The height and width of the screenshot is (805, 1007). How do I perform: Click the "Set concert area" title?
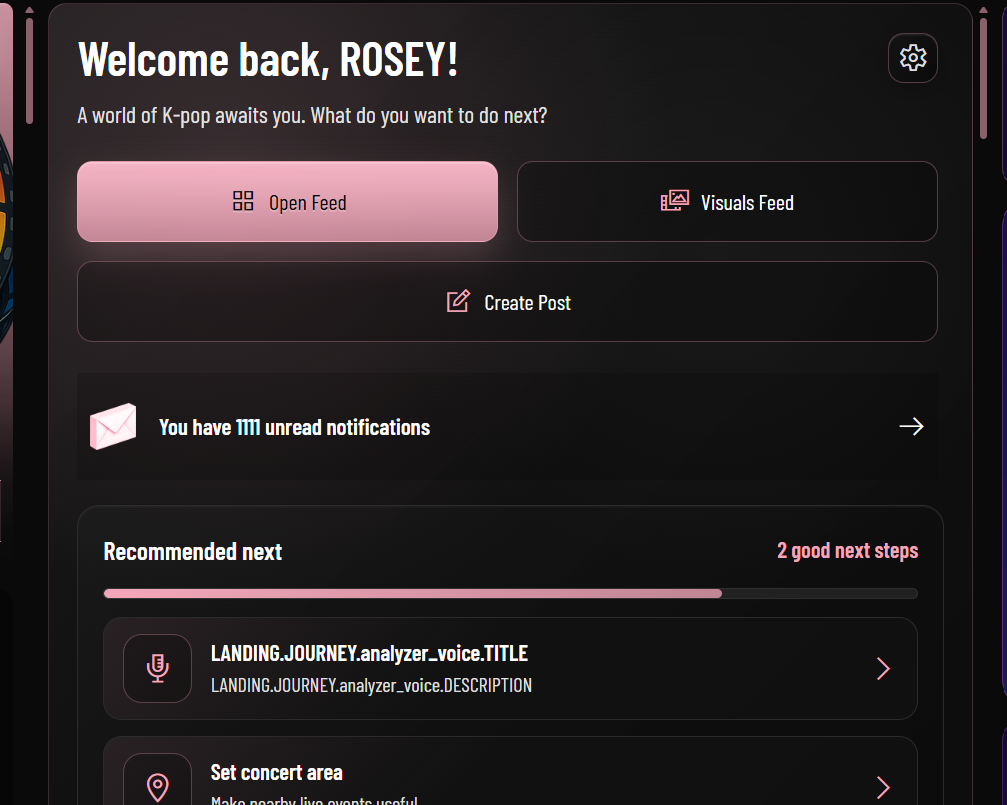277,772
